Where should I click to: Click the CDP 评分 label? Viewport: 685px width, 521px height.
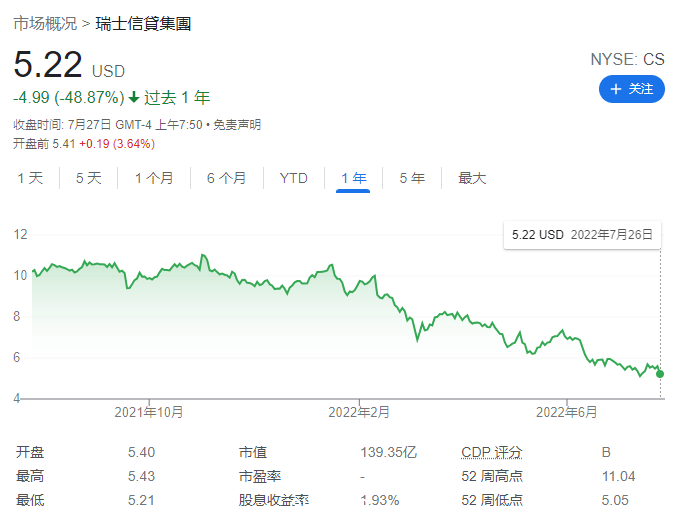[x=492, y=452]
